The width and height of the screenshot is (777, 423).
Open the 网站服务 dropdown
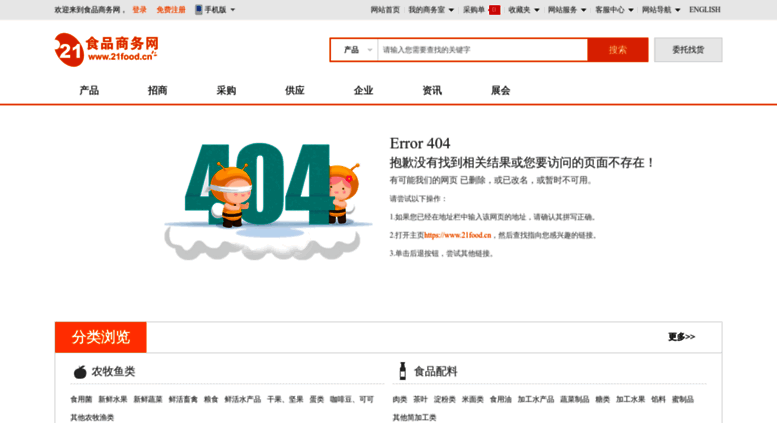click(567, 9)
